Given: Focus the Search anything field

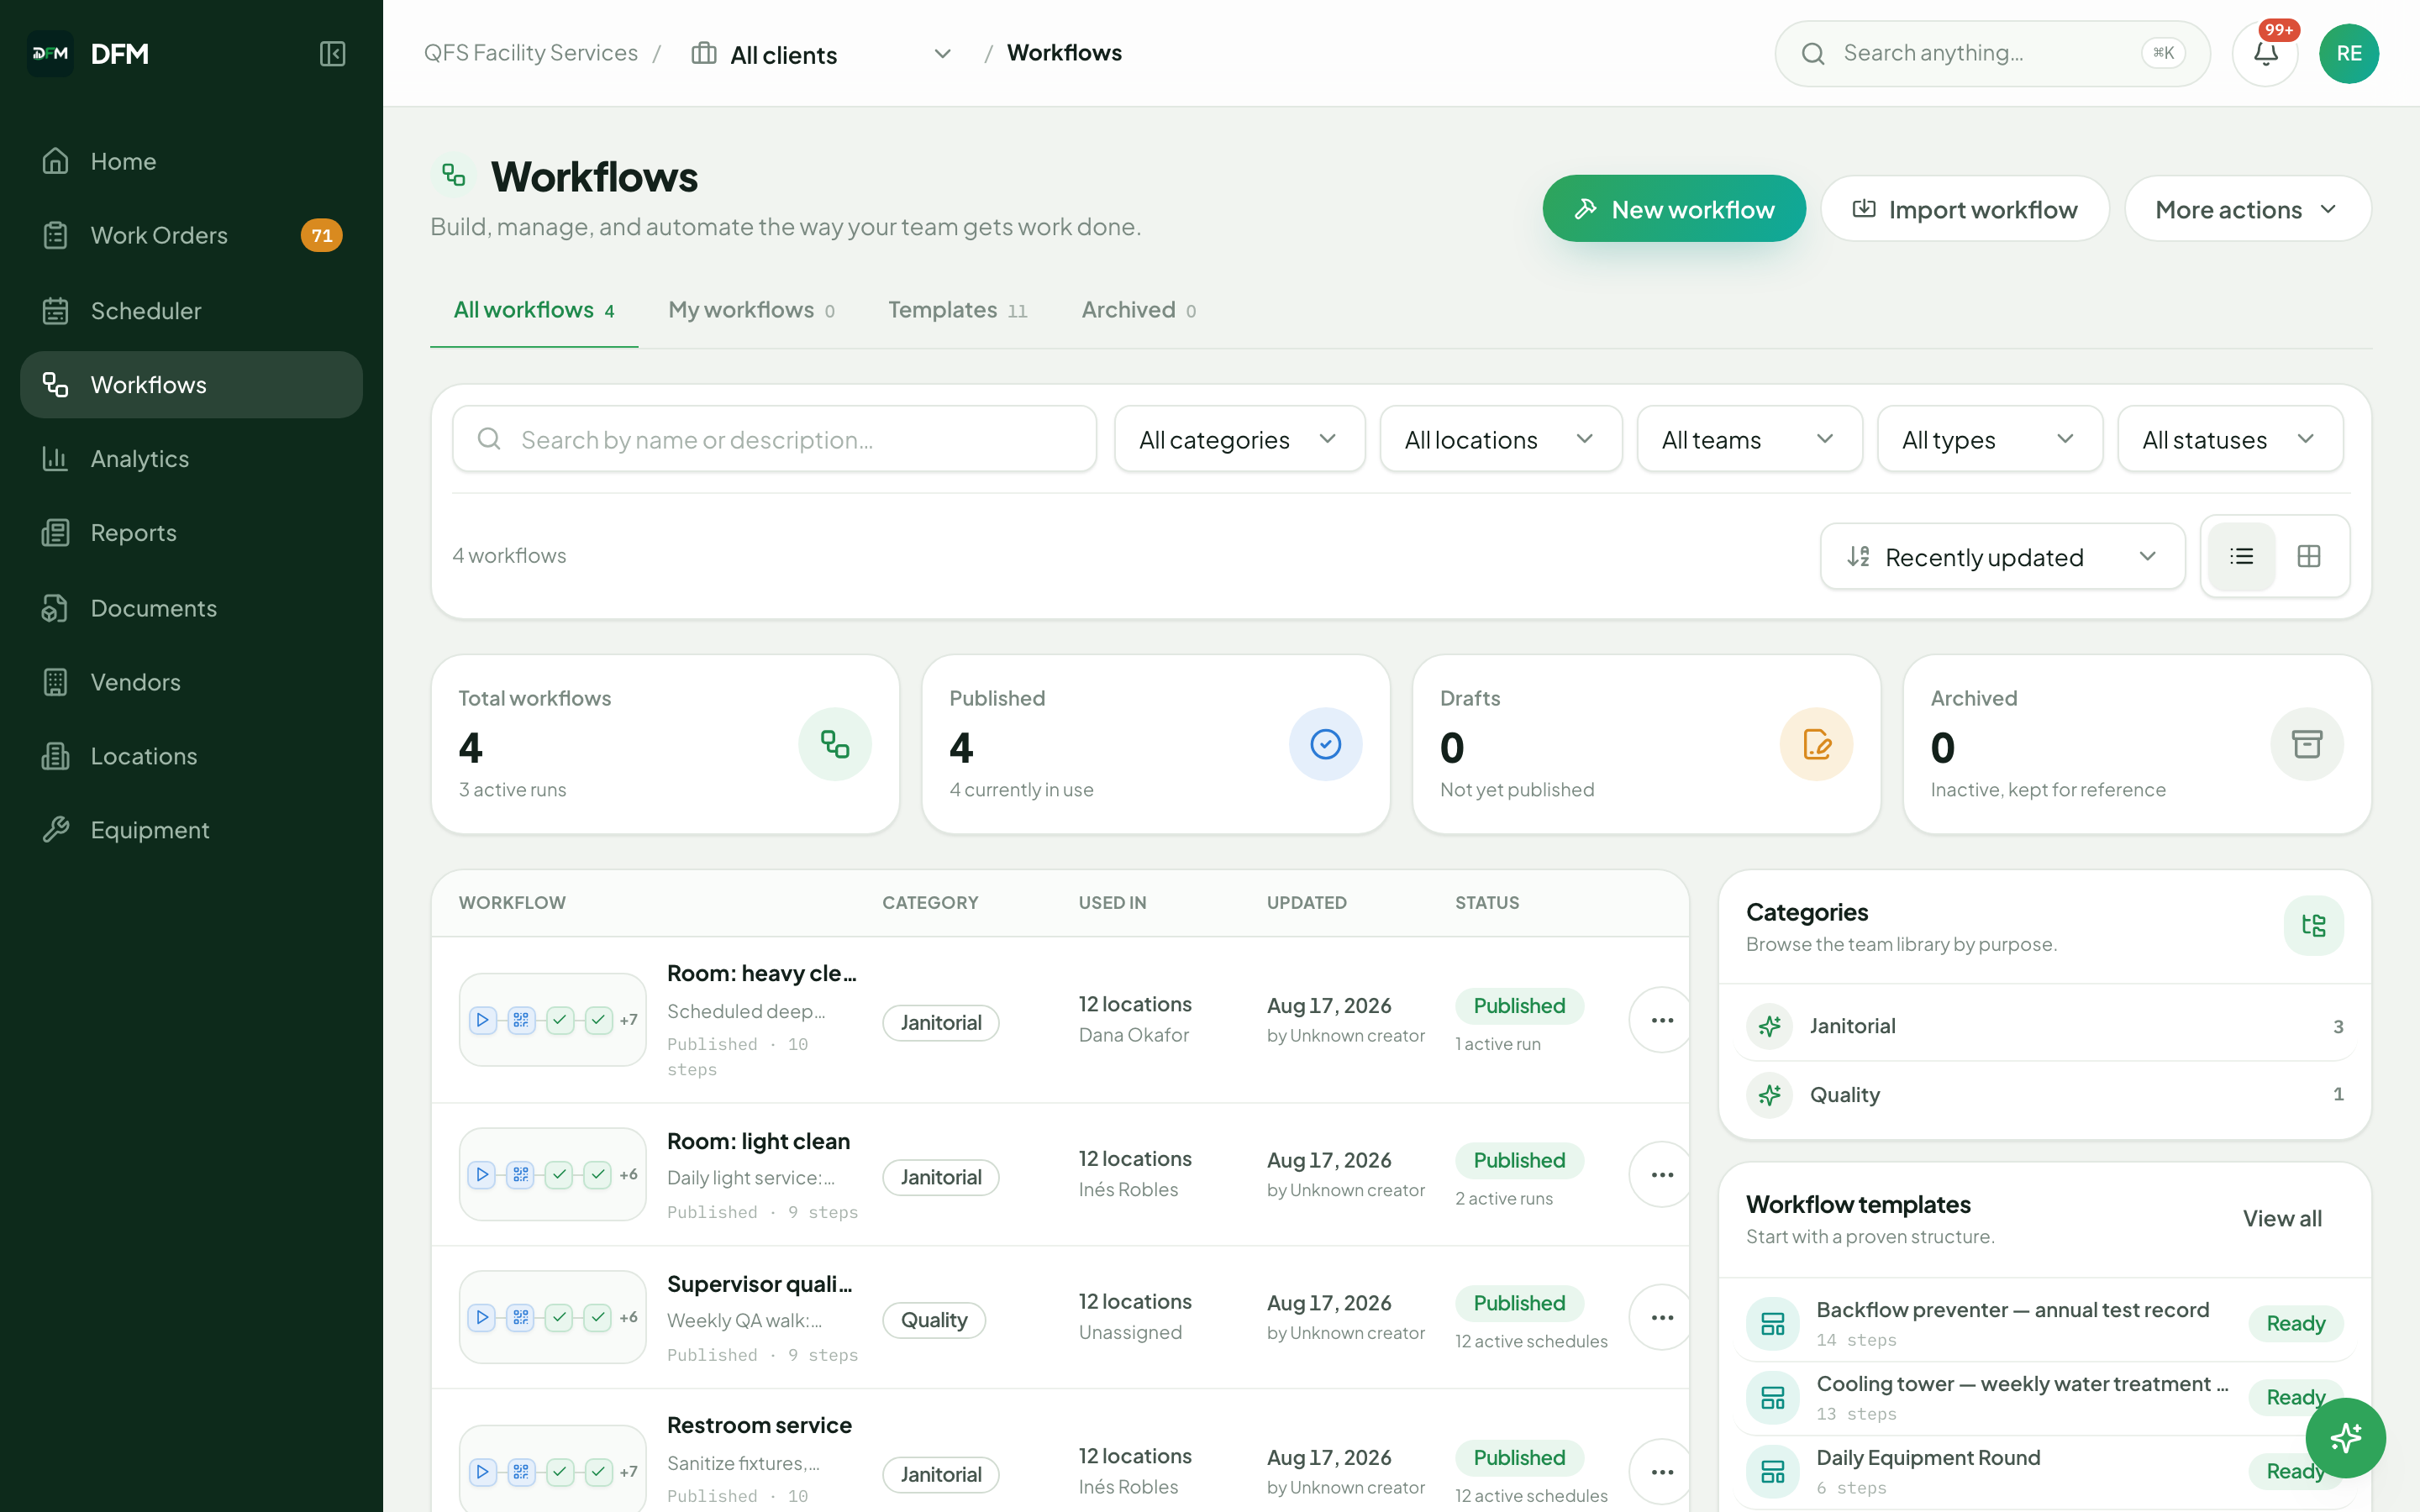Looking at the screenshot, I should tap(1992, 53).
